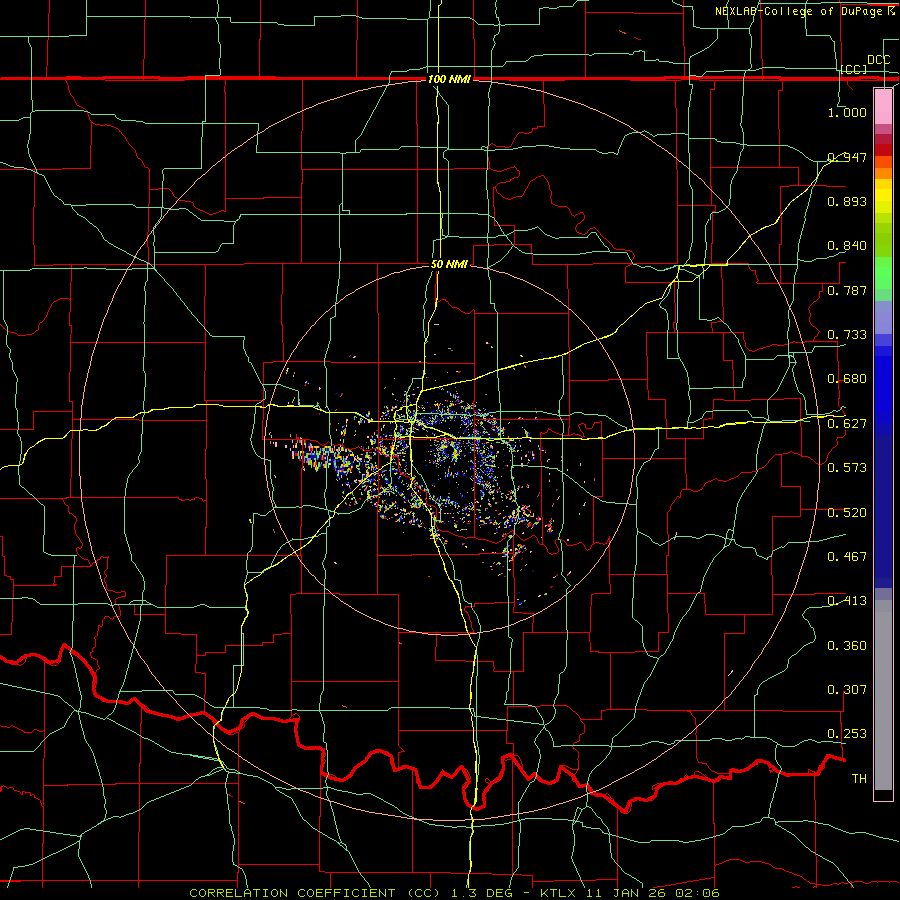This screenshot has height=900, width=900.
Task: Click the DCC label above the color scale
Action: [879, 60]
